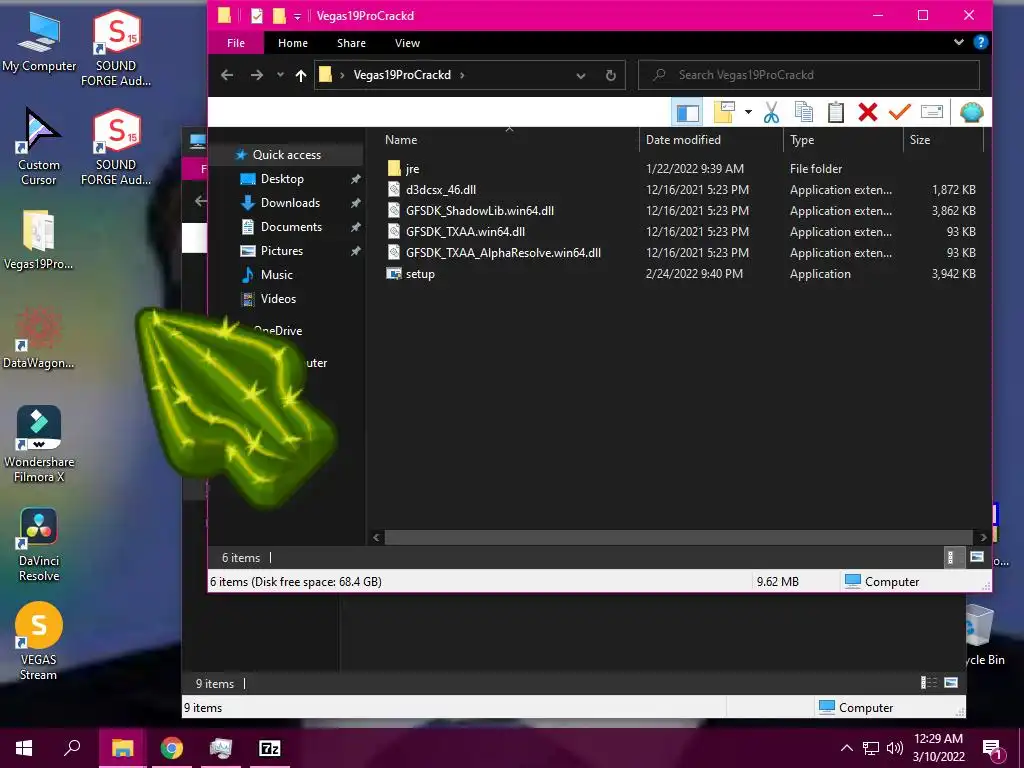
Task: Click the Search Vegas19ProCrackd field
Action: (x=808, y=75)
